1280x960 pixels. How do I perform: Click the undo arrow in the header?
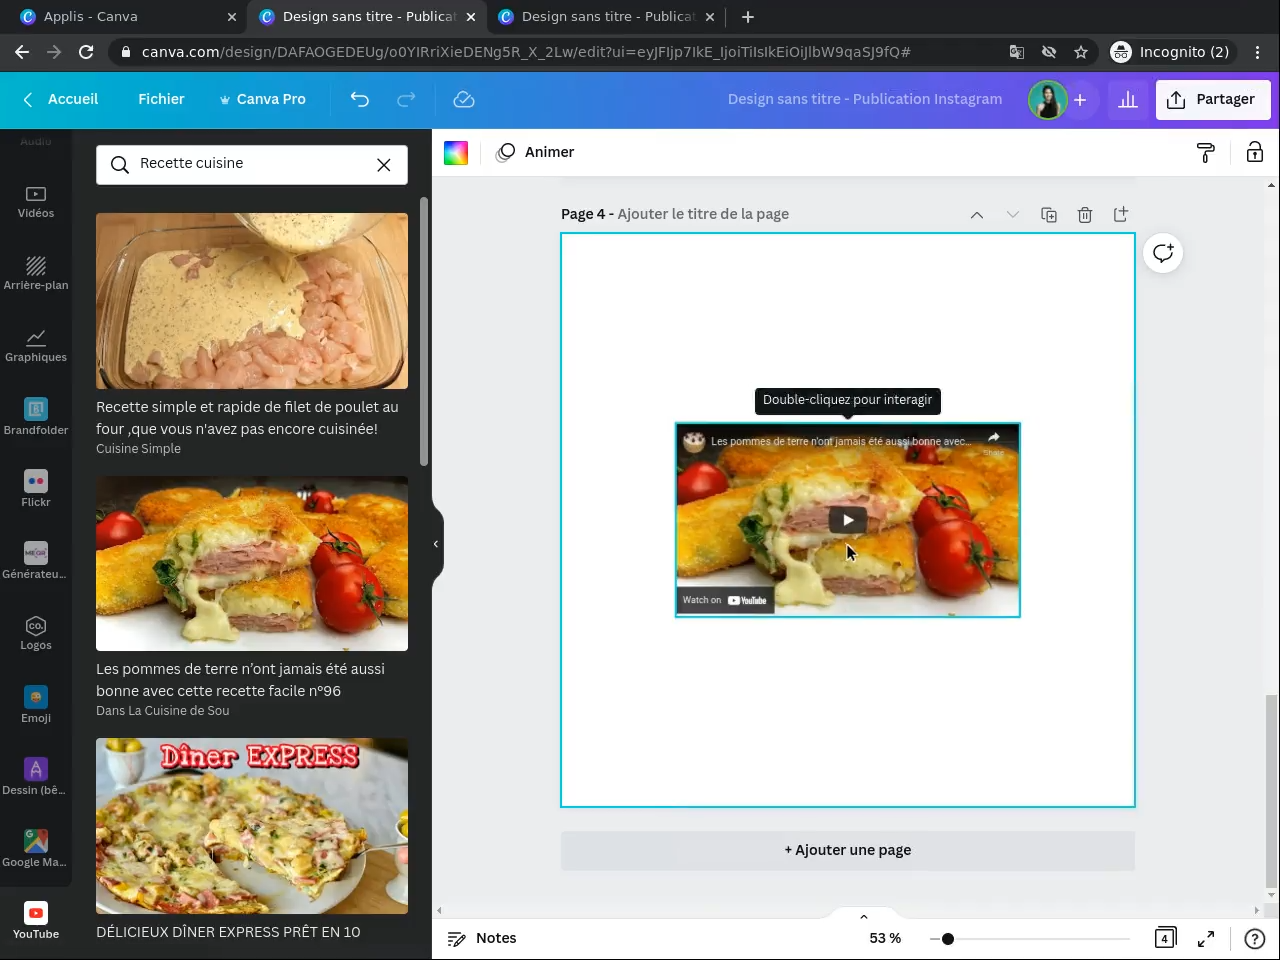pos(360,99)
